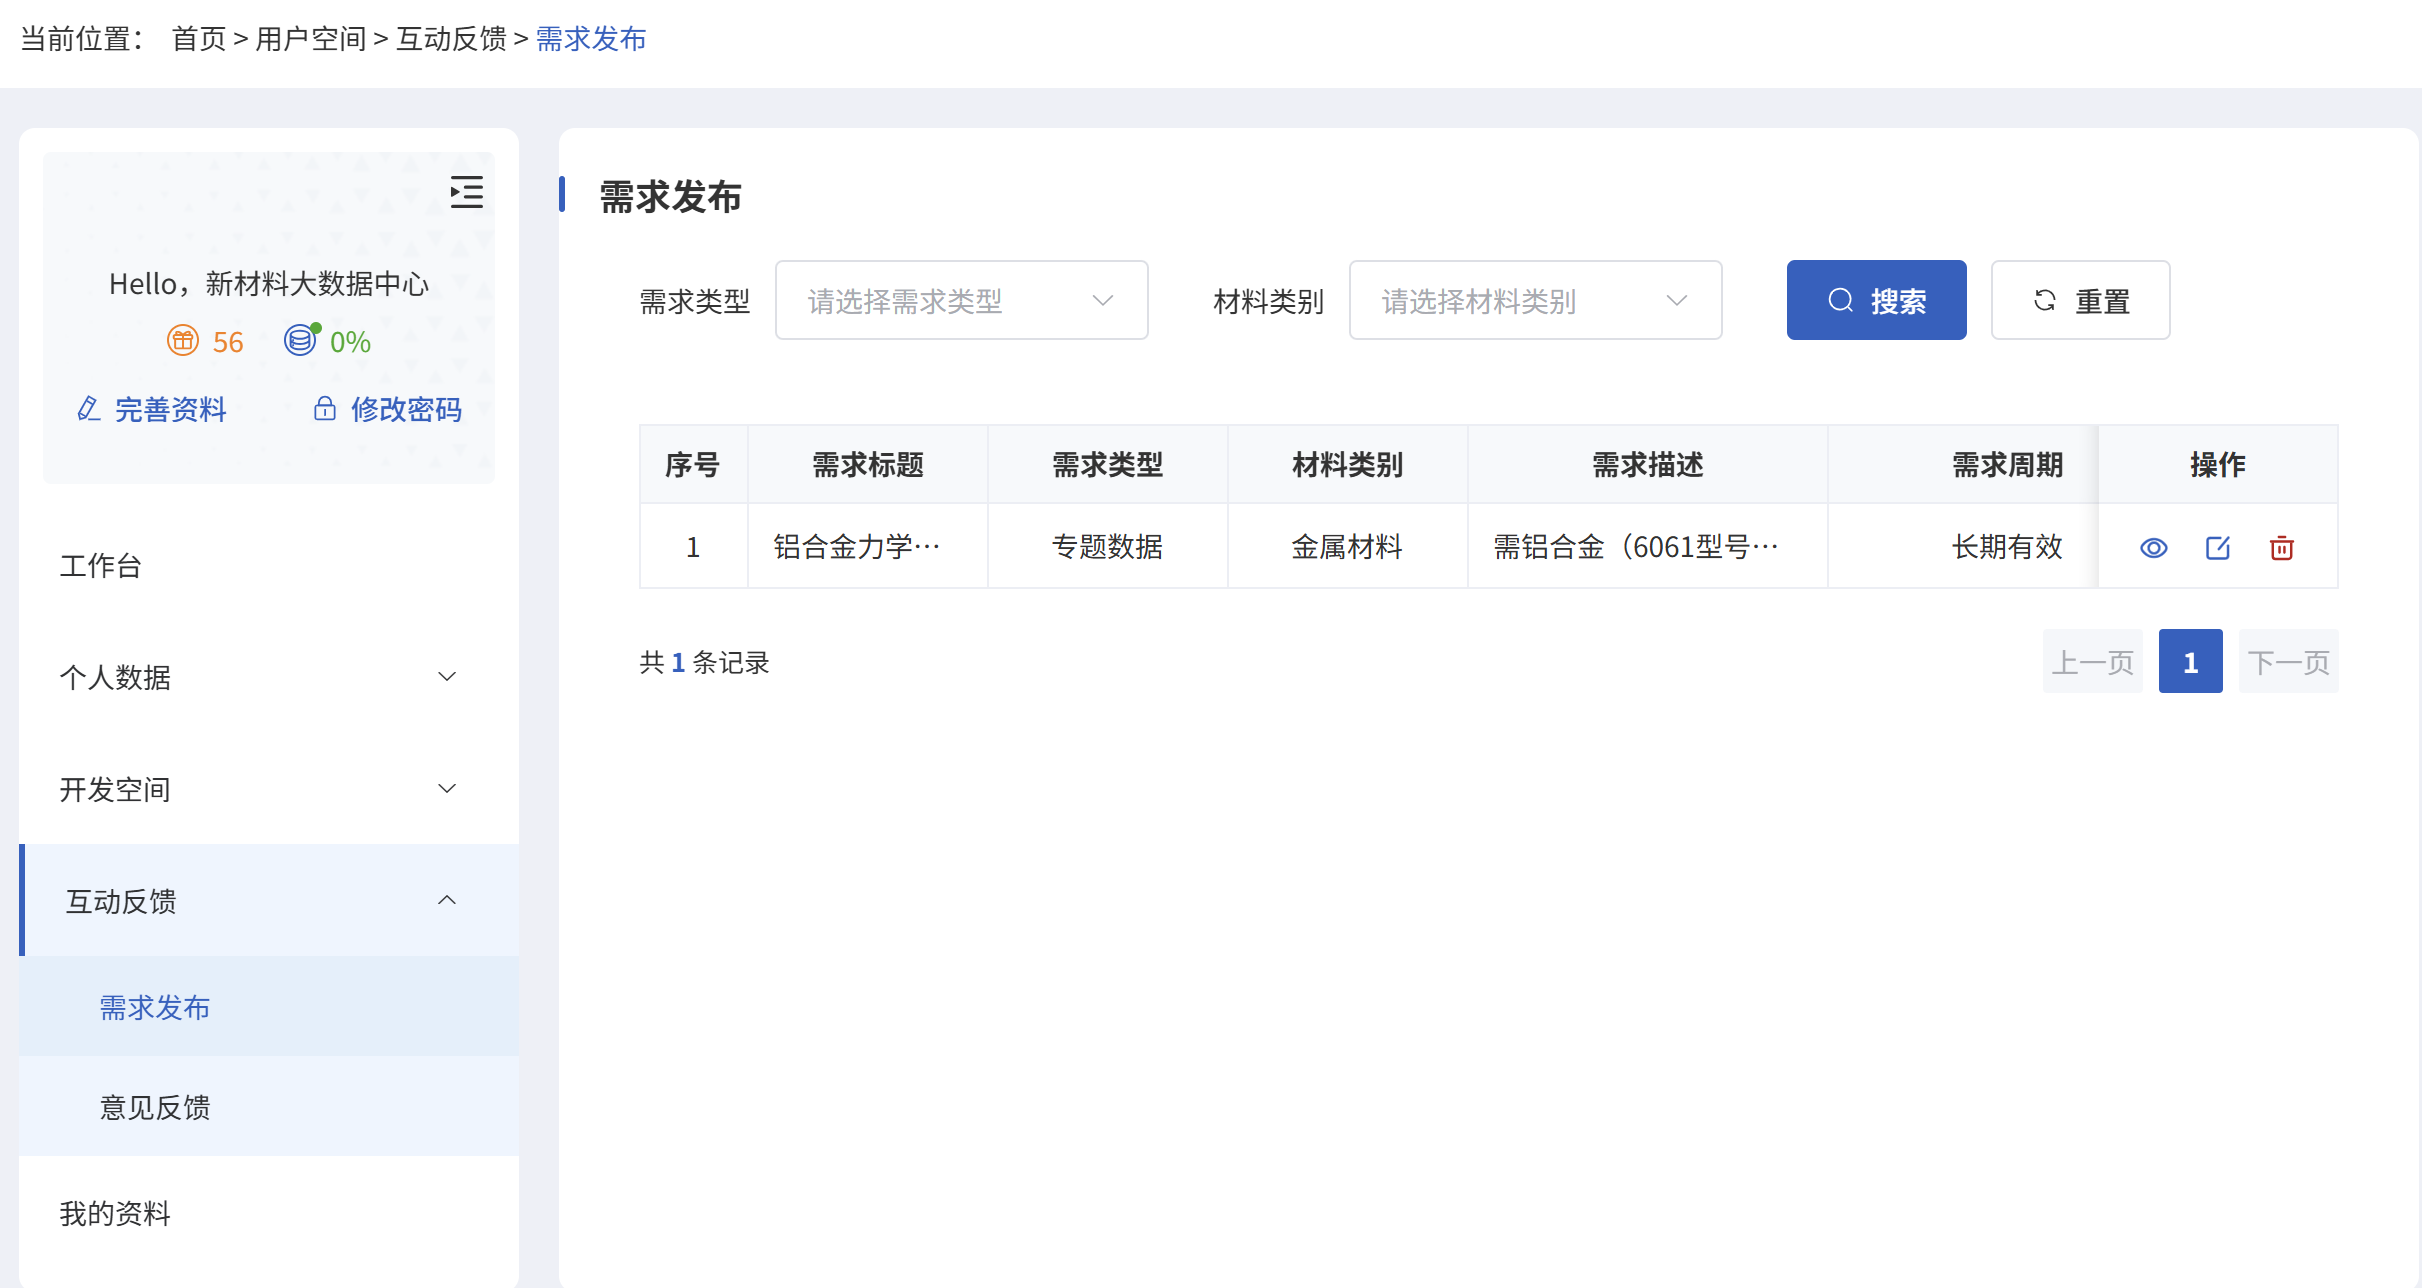Viewport: 2422px width, 1288px height.
Task: Click the blue database completion icon
Action: pyautogui.click(x=300, y=341)
